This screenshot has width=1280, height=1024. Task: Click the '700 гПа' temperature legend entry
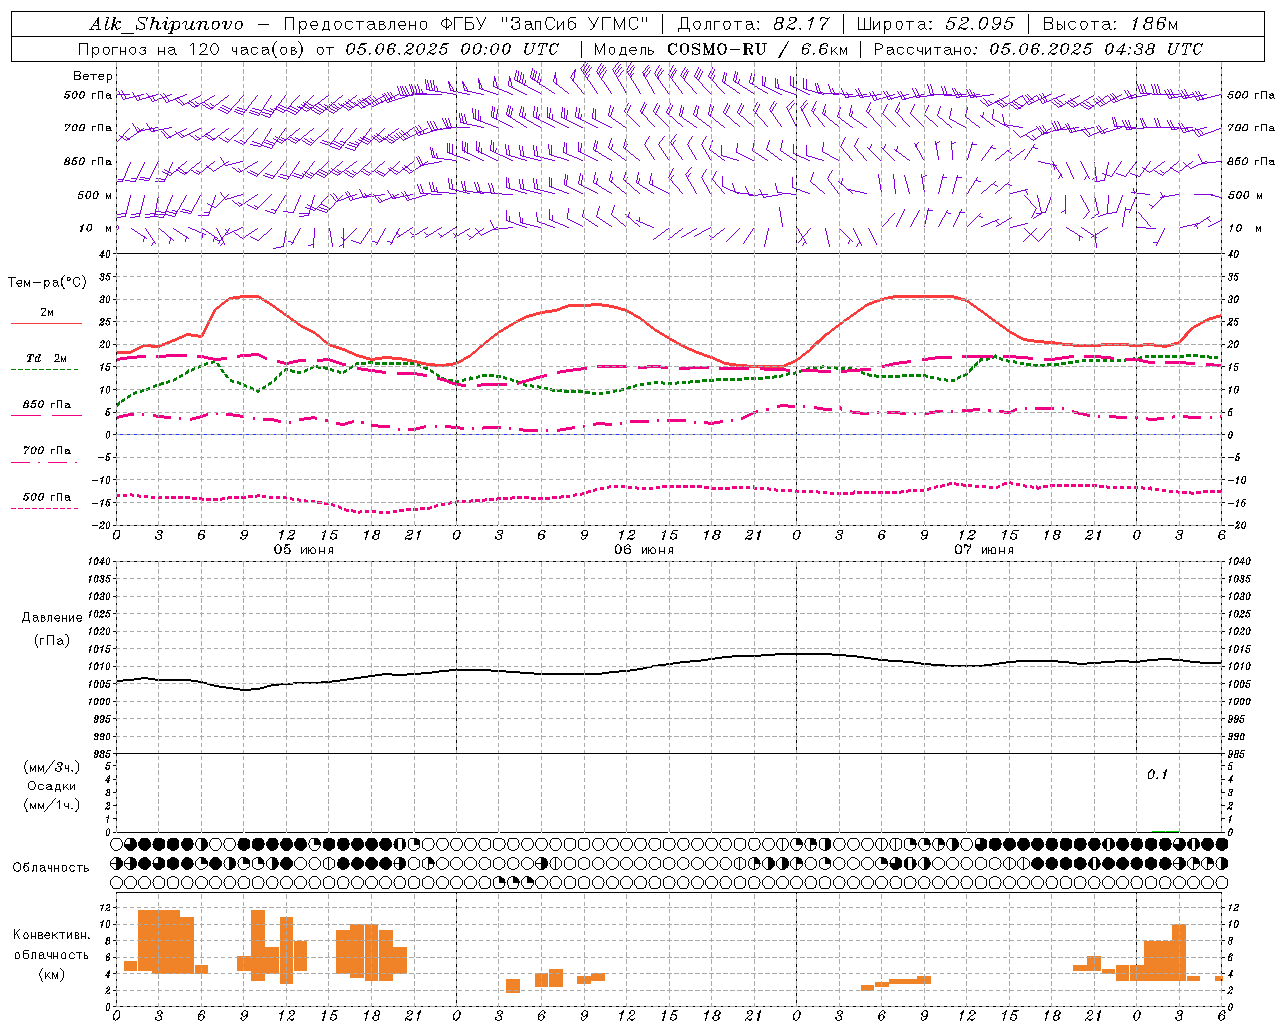pos(47,451)
